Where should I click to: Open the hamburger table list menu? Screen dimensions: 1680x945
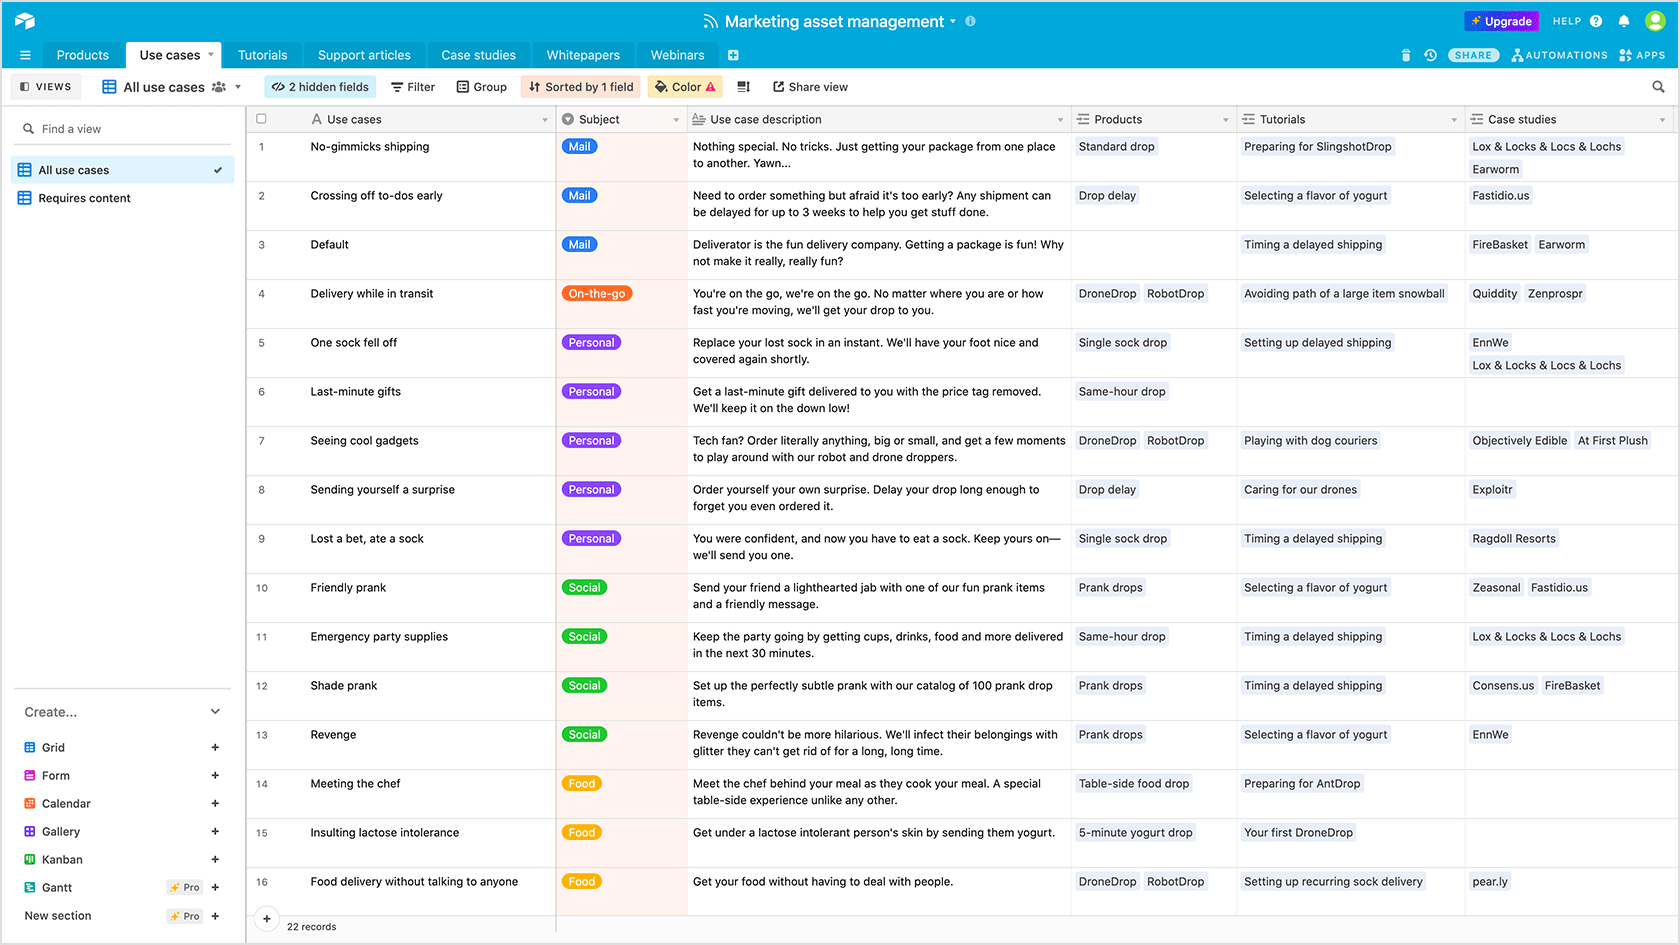point(25,55)
